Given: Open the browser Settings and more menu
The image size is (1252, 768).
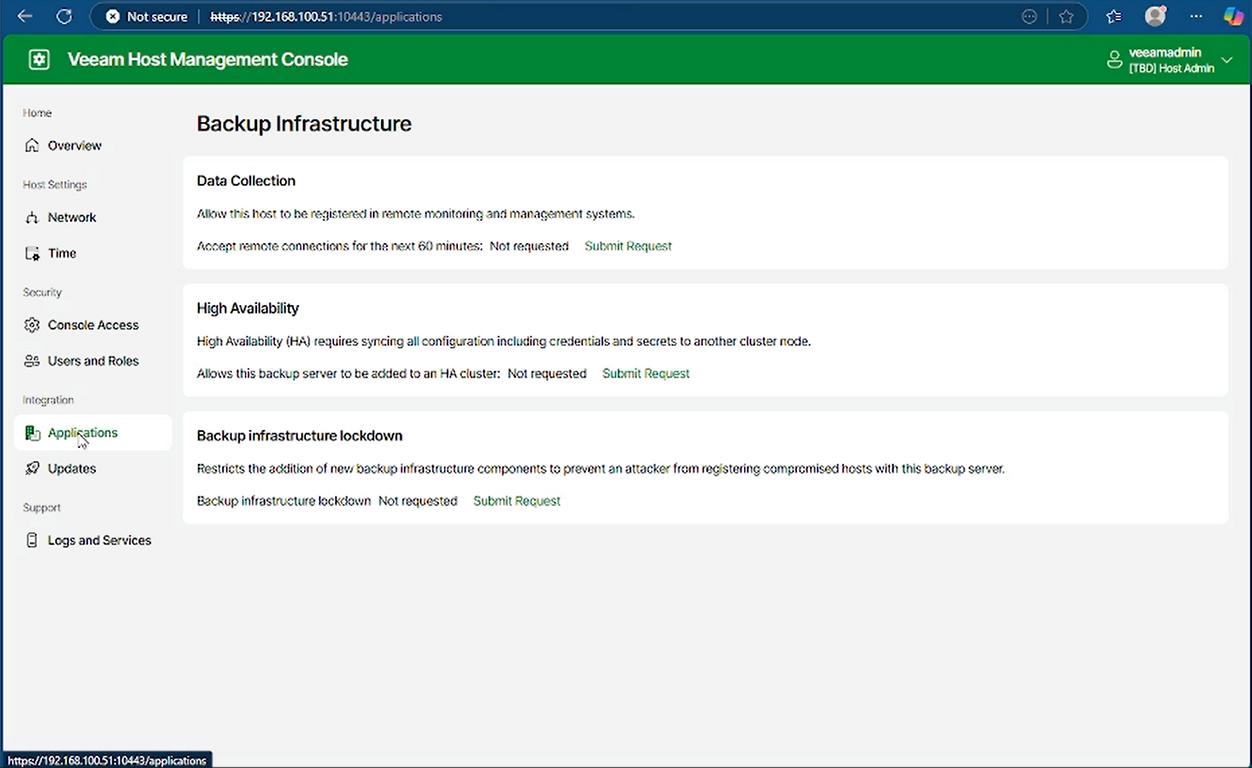Looking at the screenshot, I should (x=1196, y=17).
